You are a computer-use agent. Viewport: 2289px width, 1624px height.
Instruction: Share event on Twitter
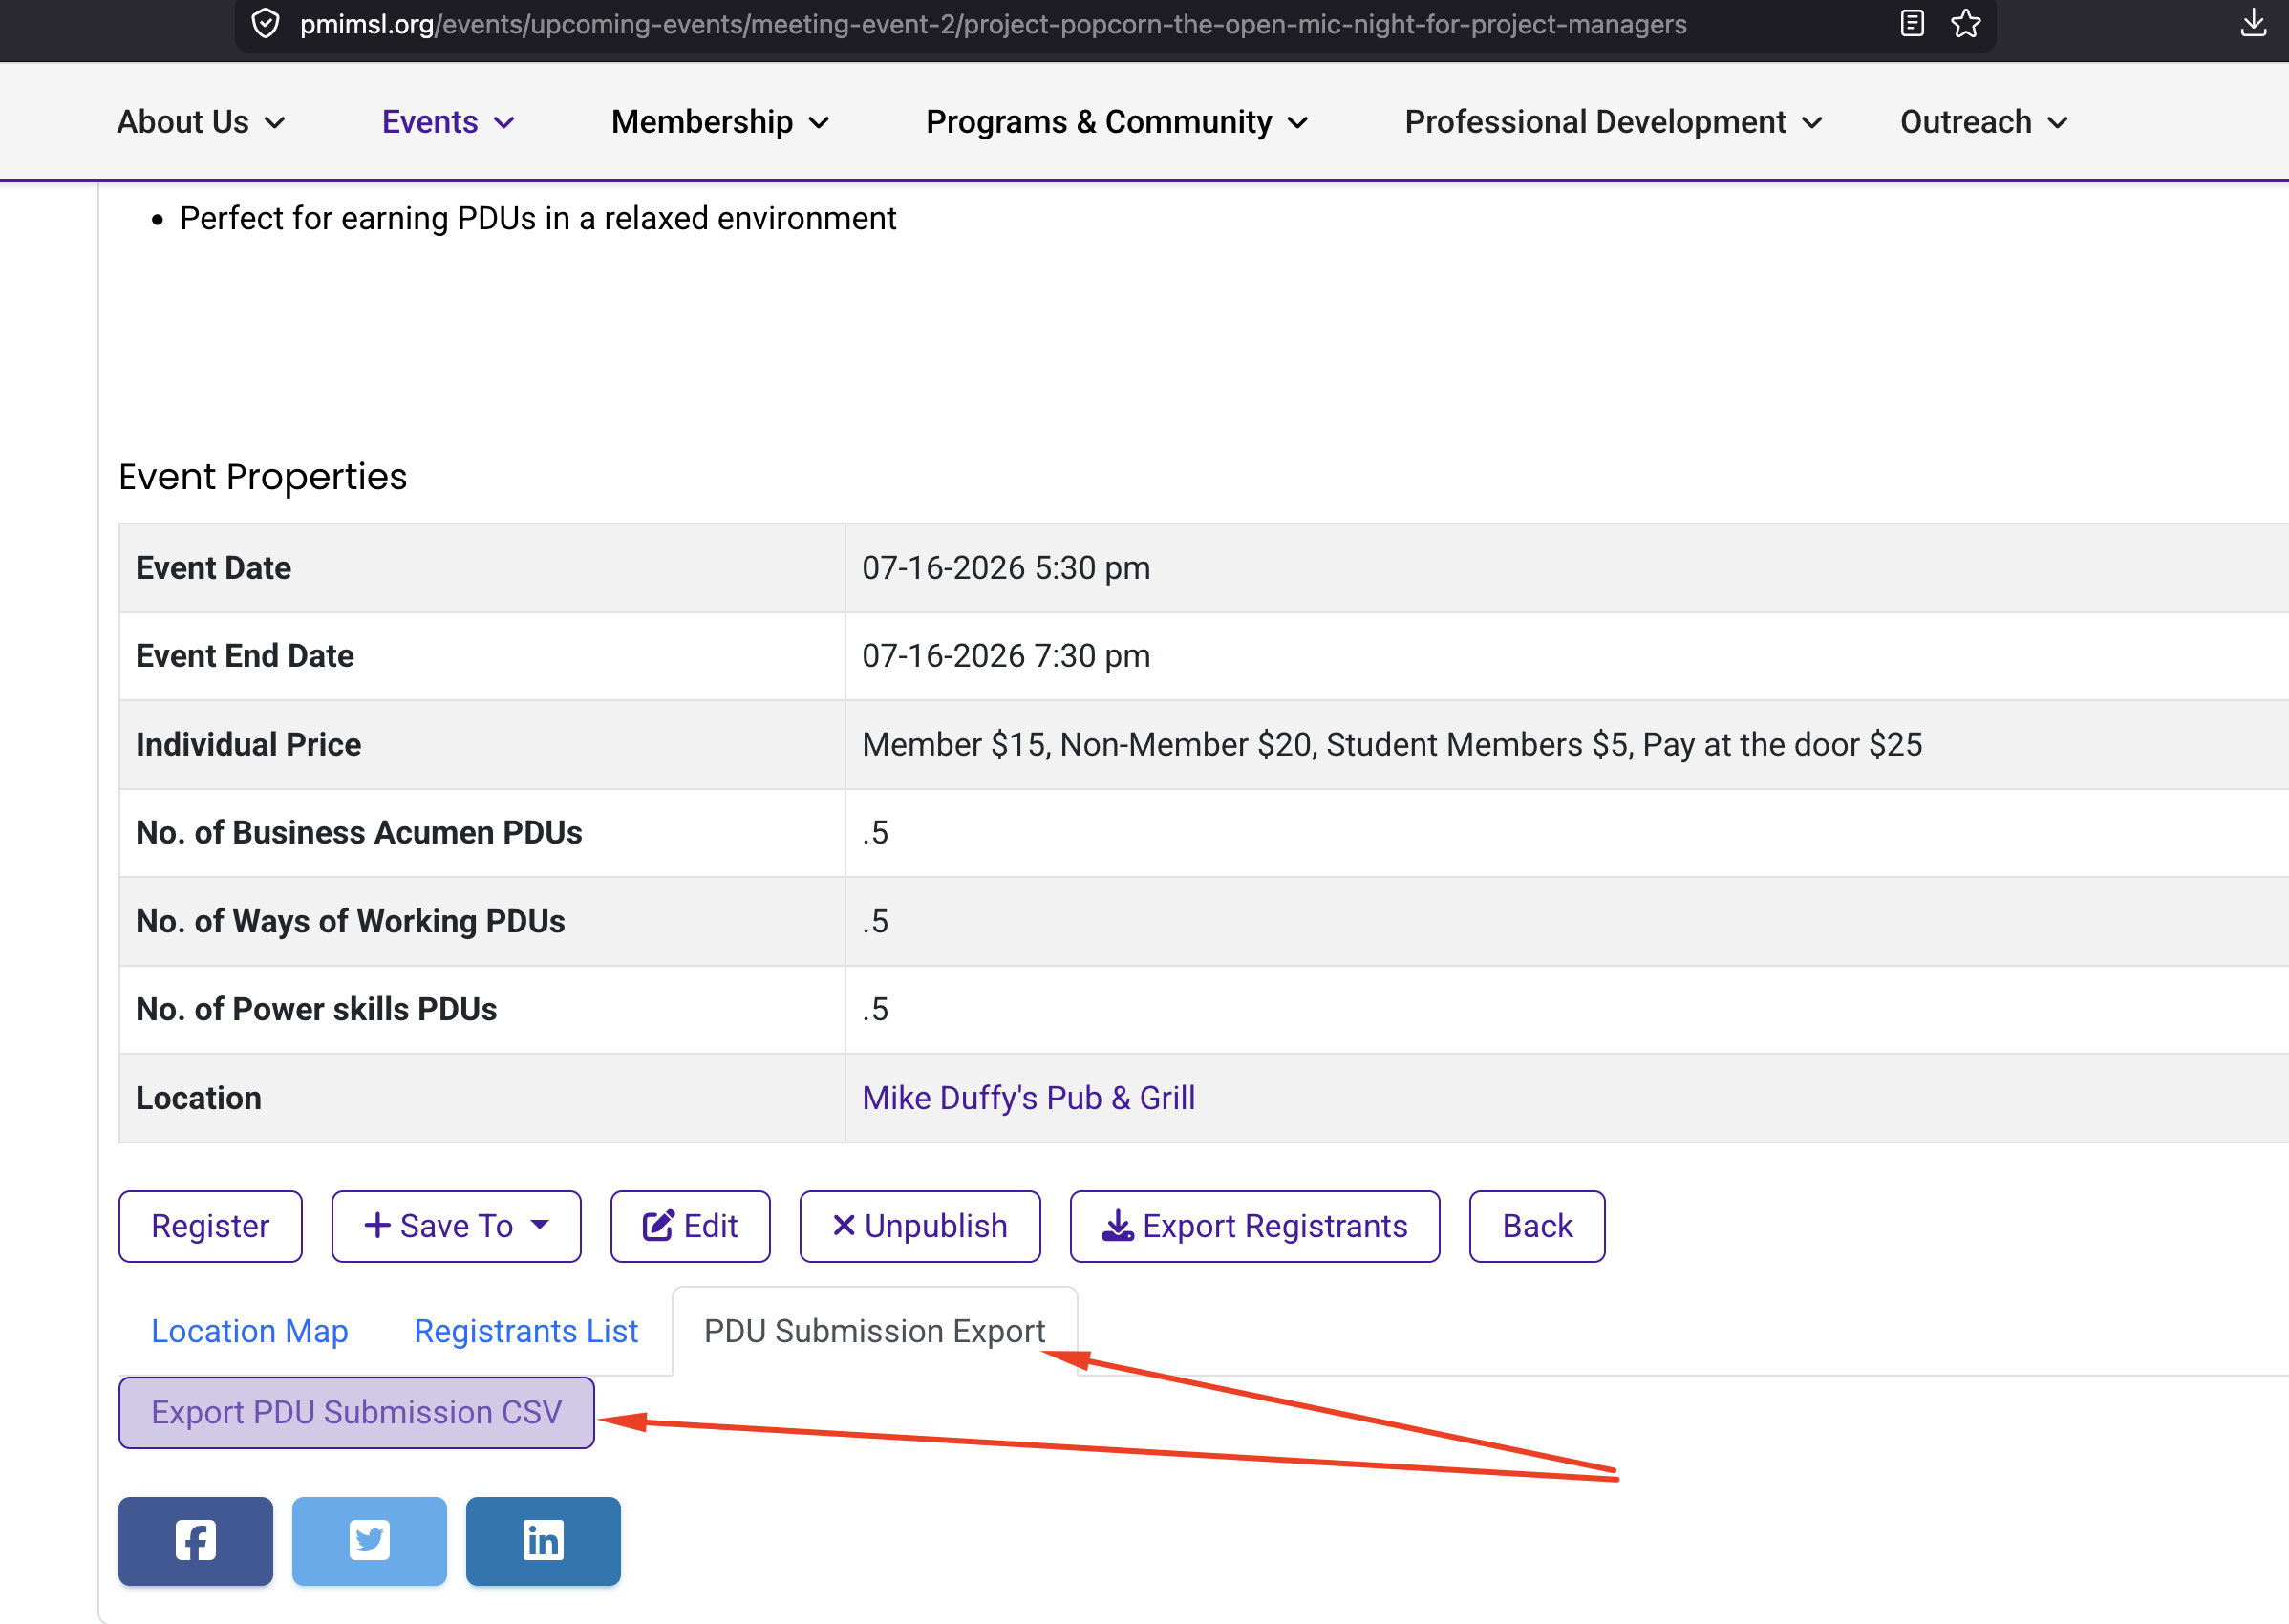[369, 1540]
